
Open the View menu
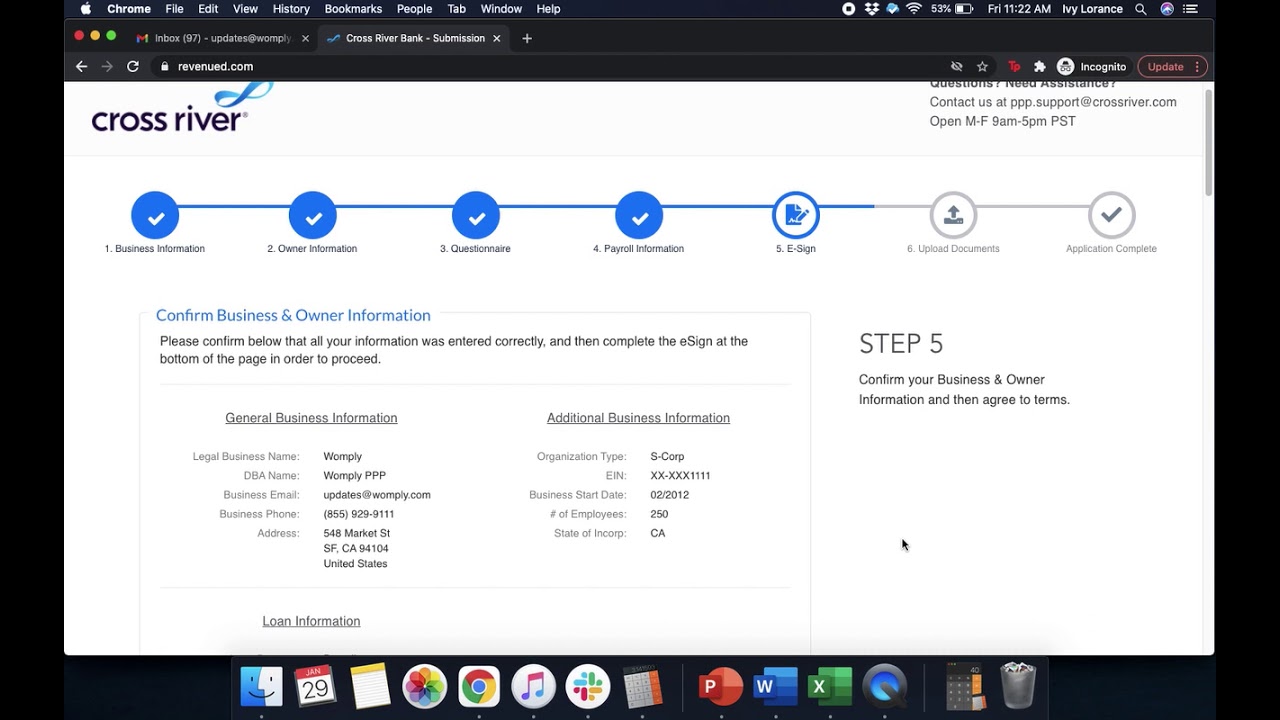(245, 9)
